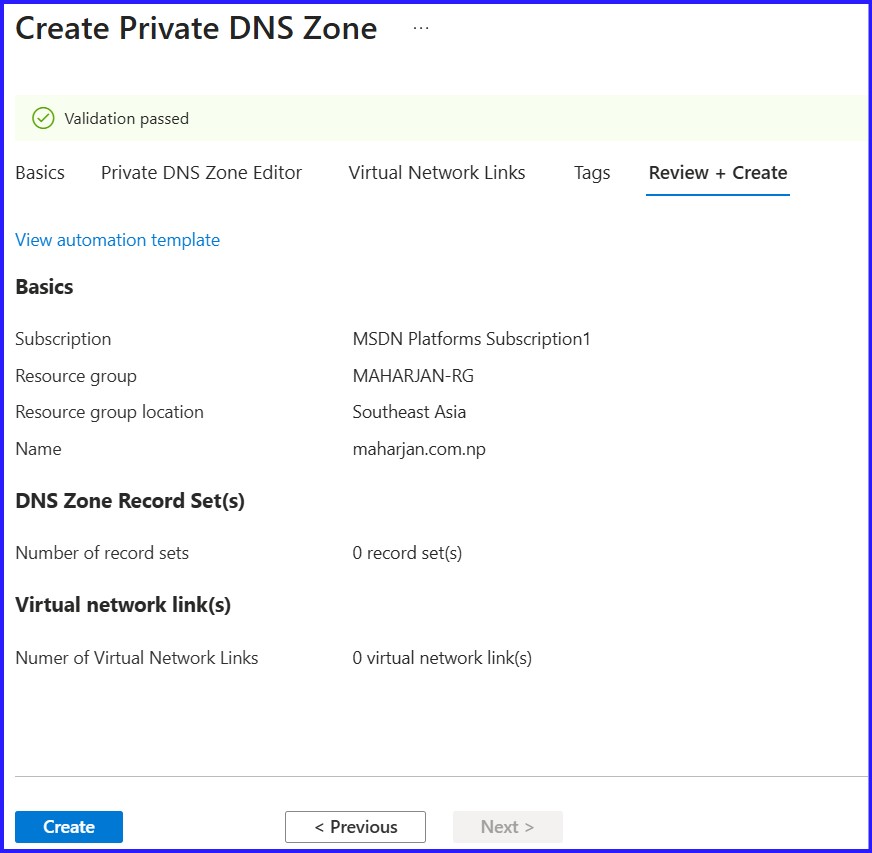Click the resource group MAHARJAN-RG value
This screenshot has height=853, width=872.
(413, 376)
